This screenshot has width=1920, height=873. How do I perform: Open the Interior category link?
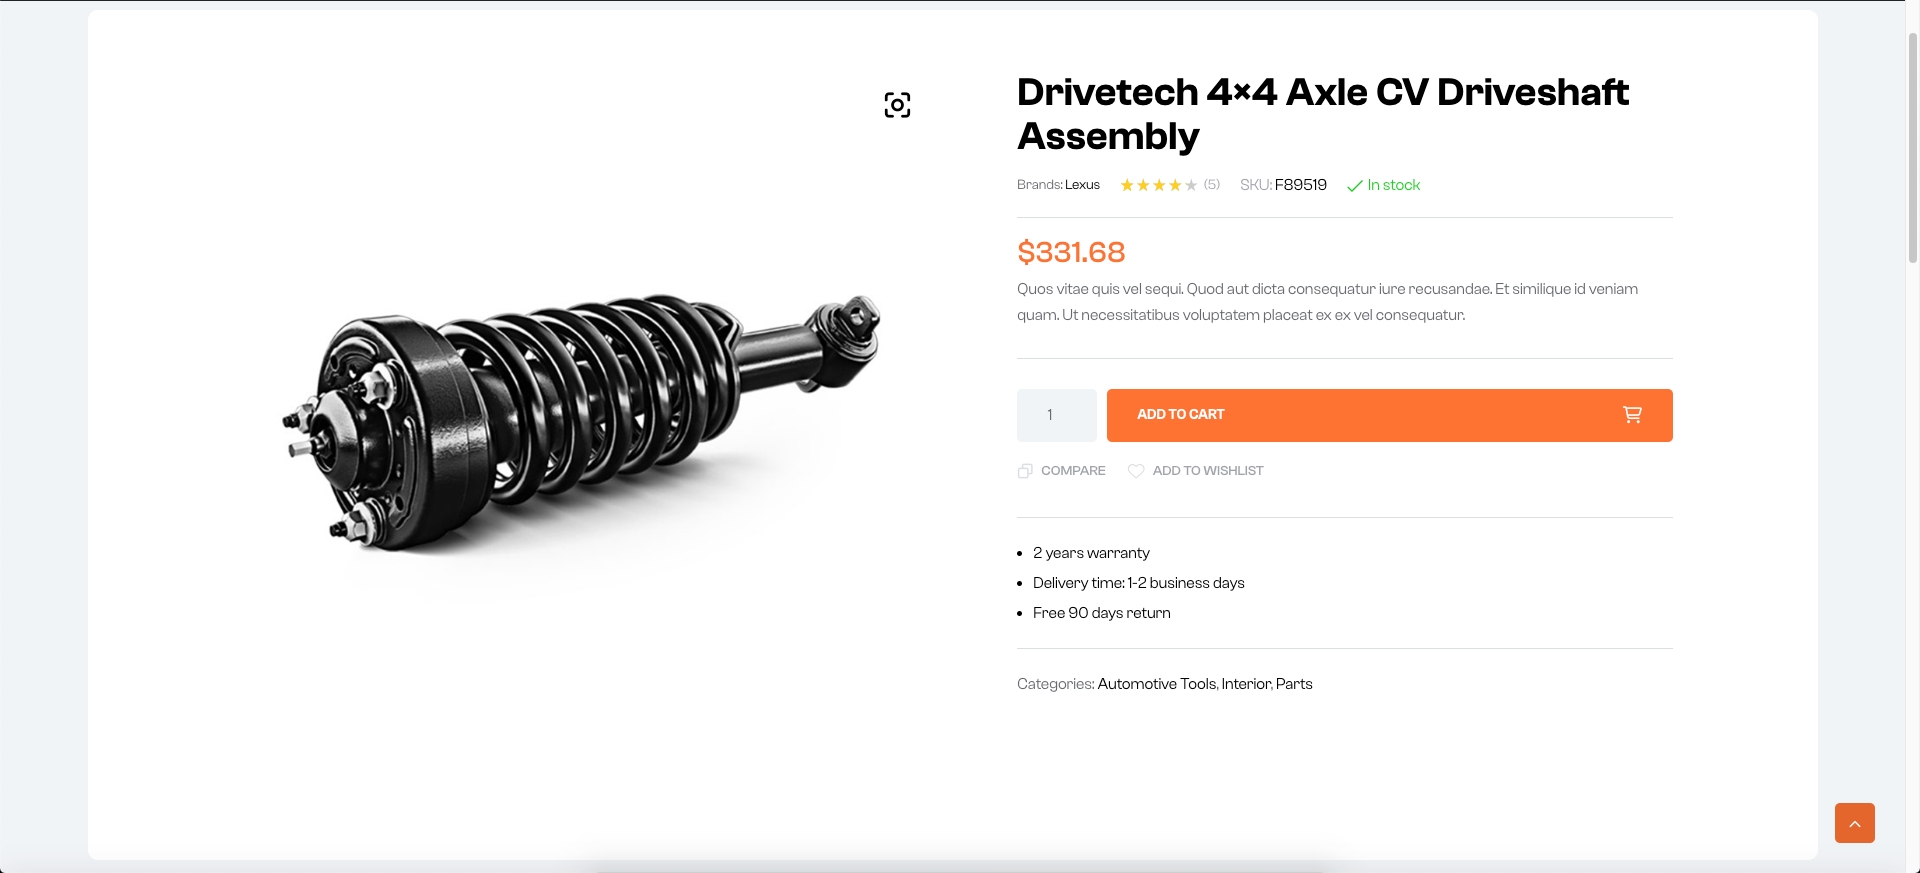[x=1246, y=684]
